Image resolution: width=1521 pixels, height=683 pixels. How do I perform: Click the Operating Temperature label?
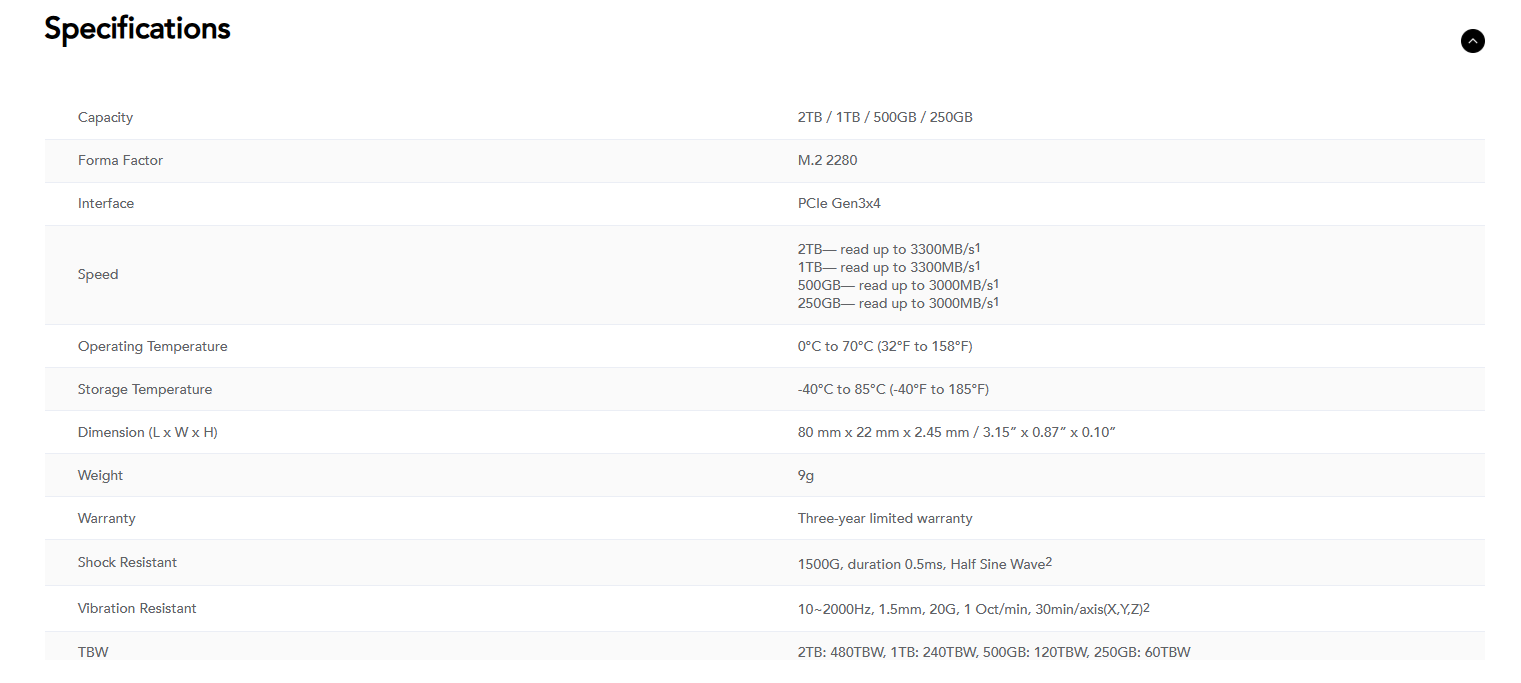point(152,346)
